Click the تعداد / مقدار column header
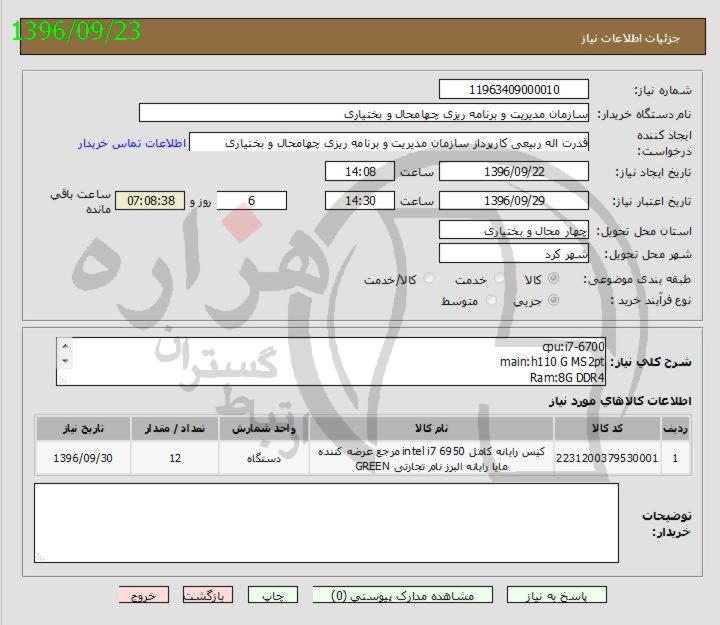 [x=174, y=428]
